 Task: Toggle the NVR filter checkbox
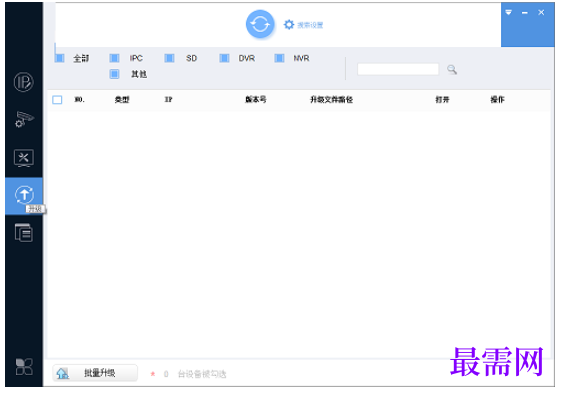pyautogui.click(x=279, y=58)
